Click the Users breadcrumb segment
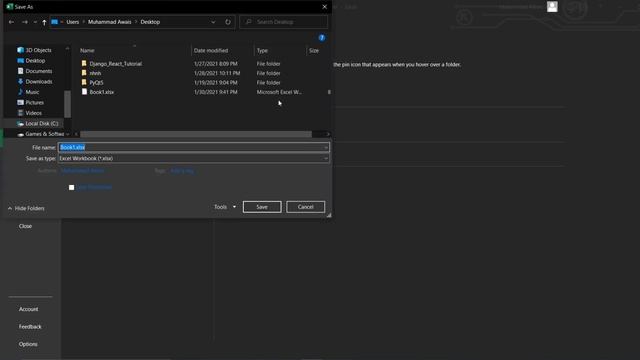The width and height of the screenshot is (640, 360). point(73,22)
